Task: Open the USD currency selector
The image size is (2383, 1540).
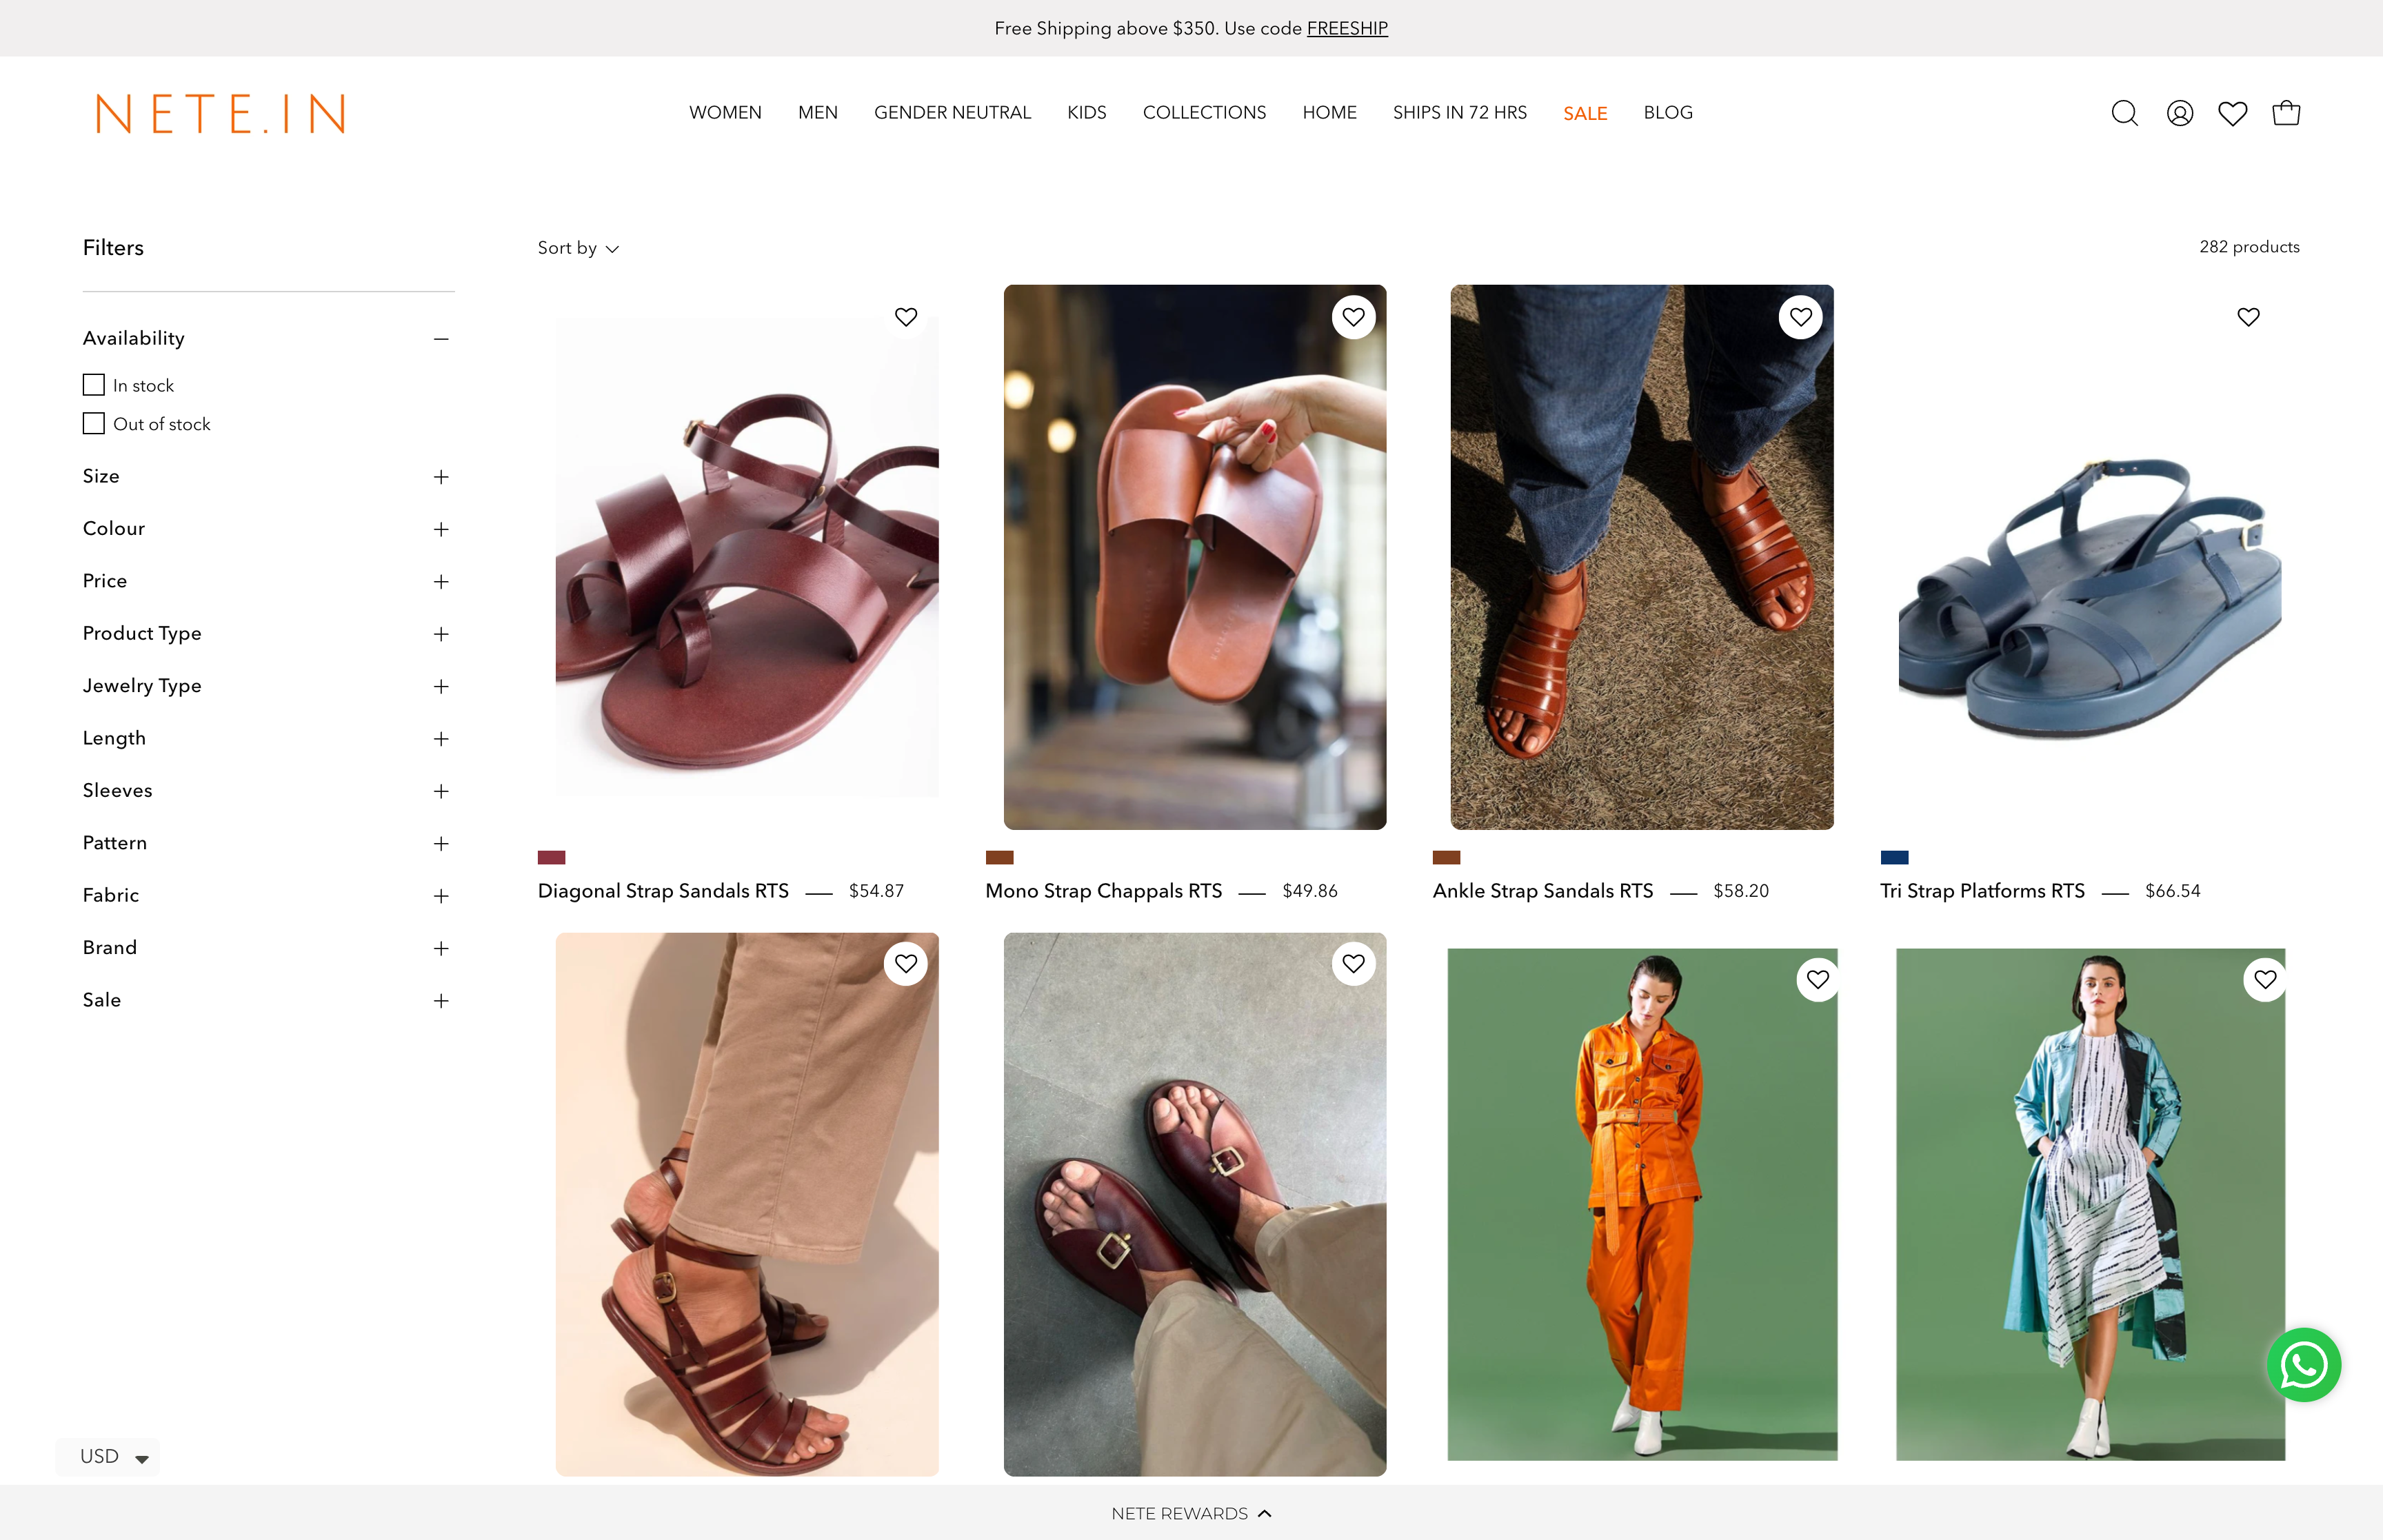Action: point(107,1456)
